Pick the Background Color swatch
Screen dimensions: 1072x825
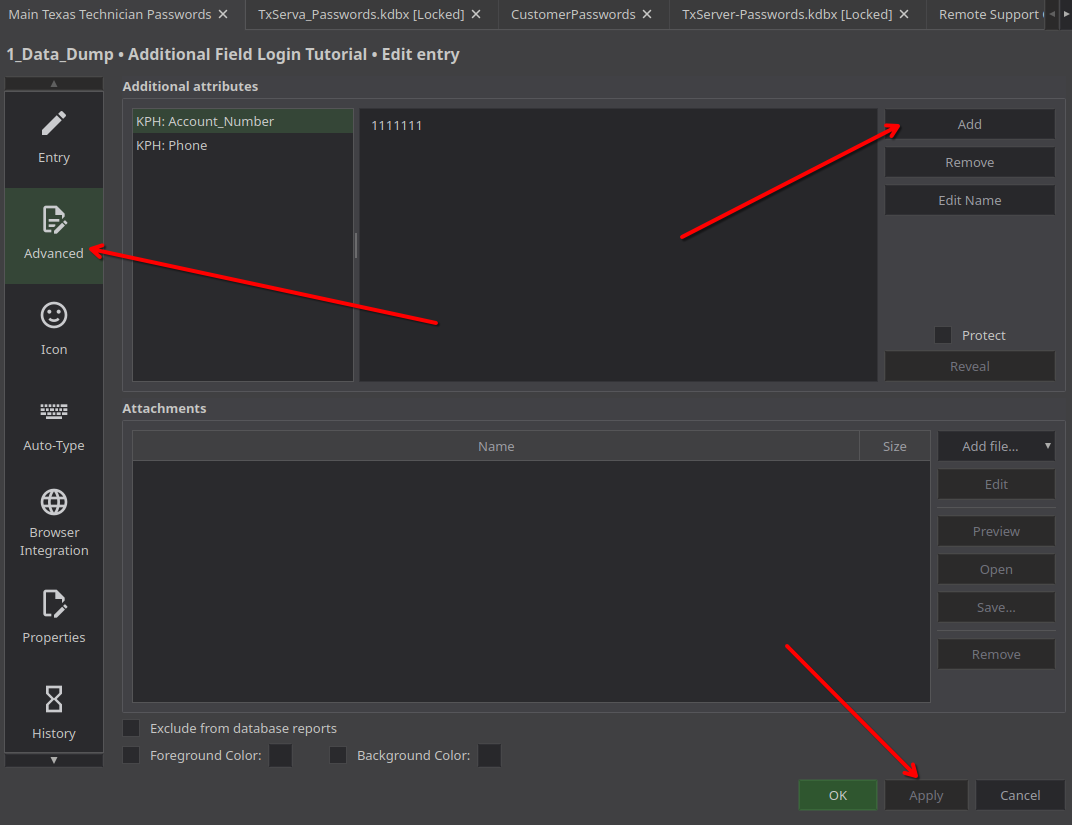(489, 755)
